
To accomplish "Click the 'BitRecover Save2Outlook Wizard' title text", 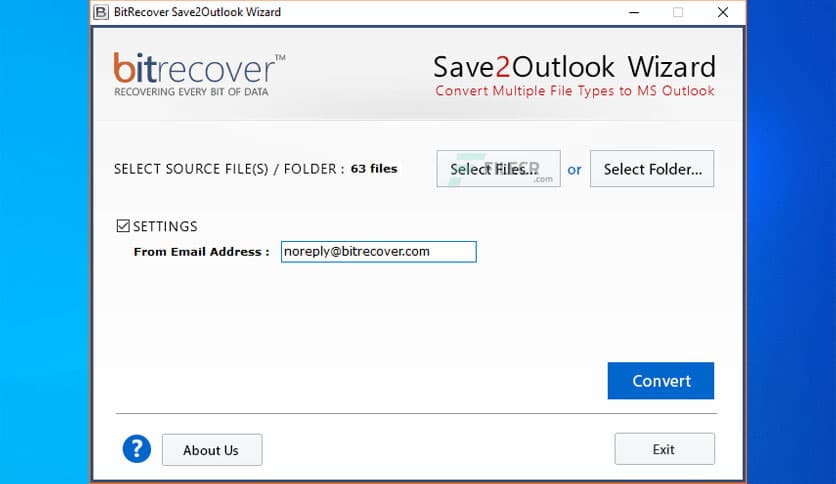I will tap(197, 12).
